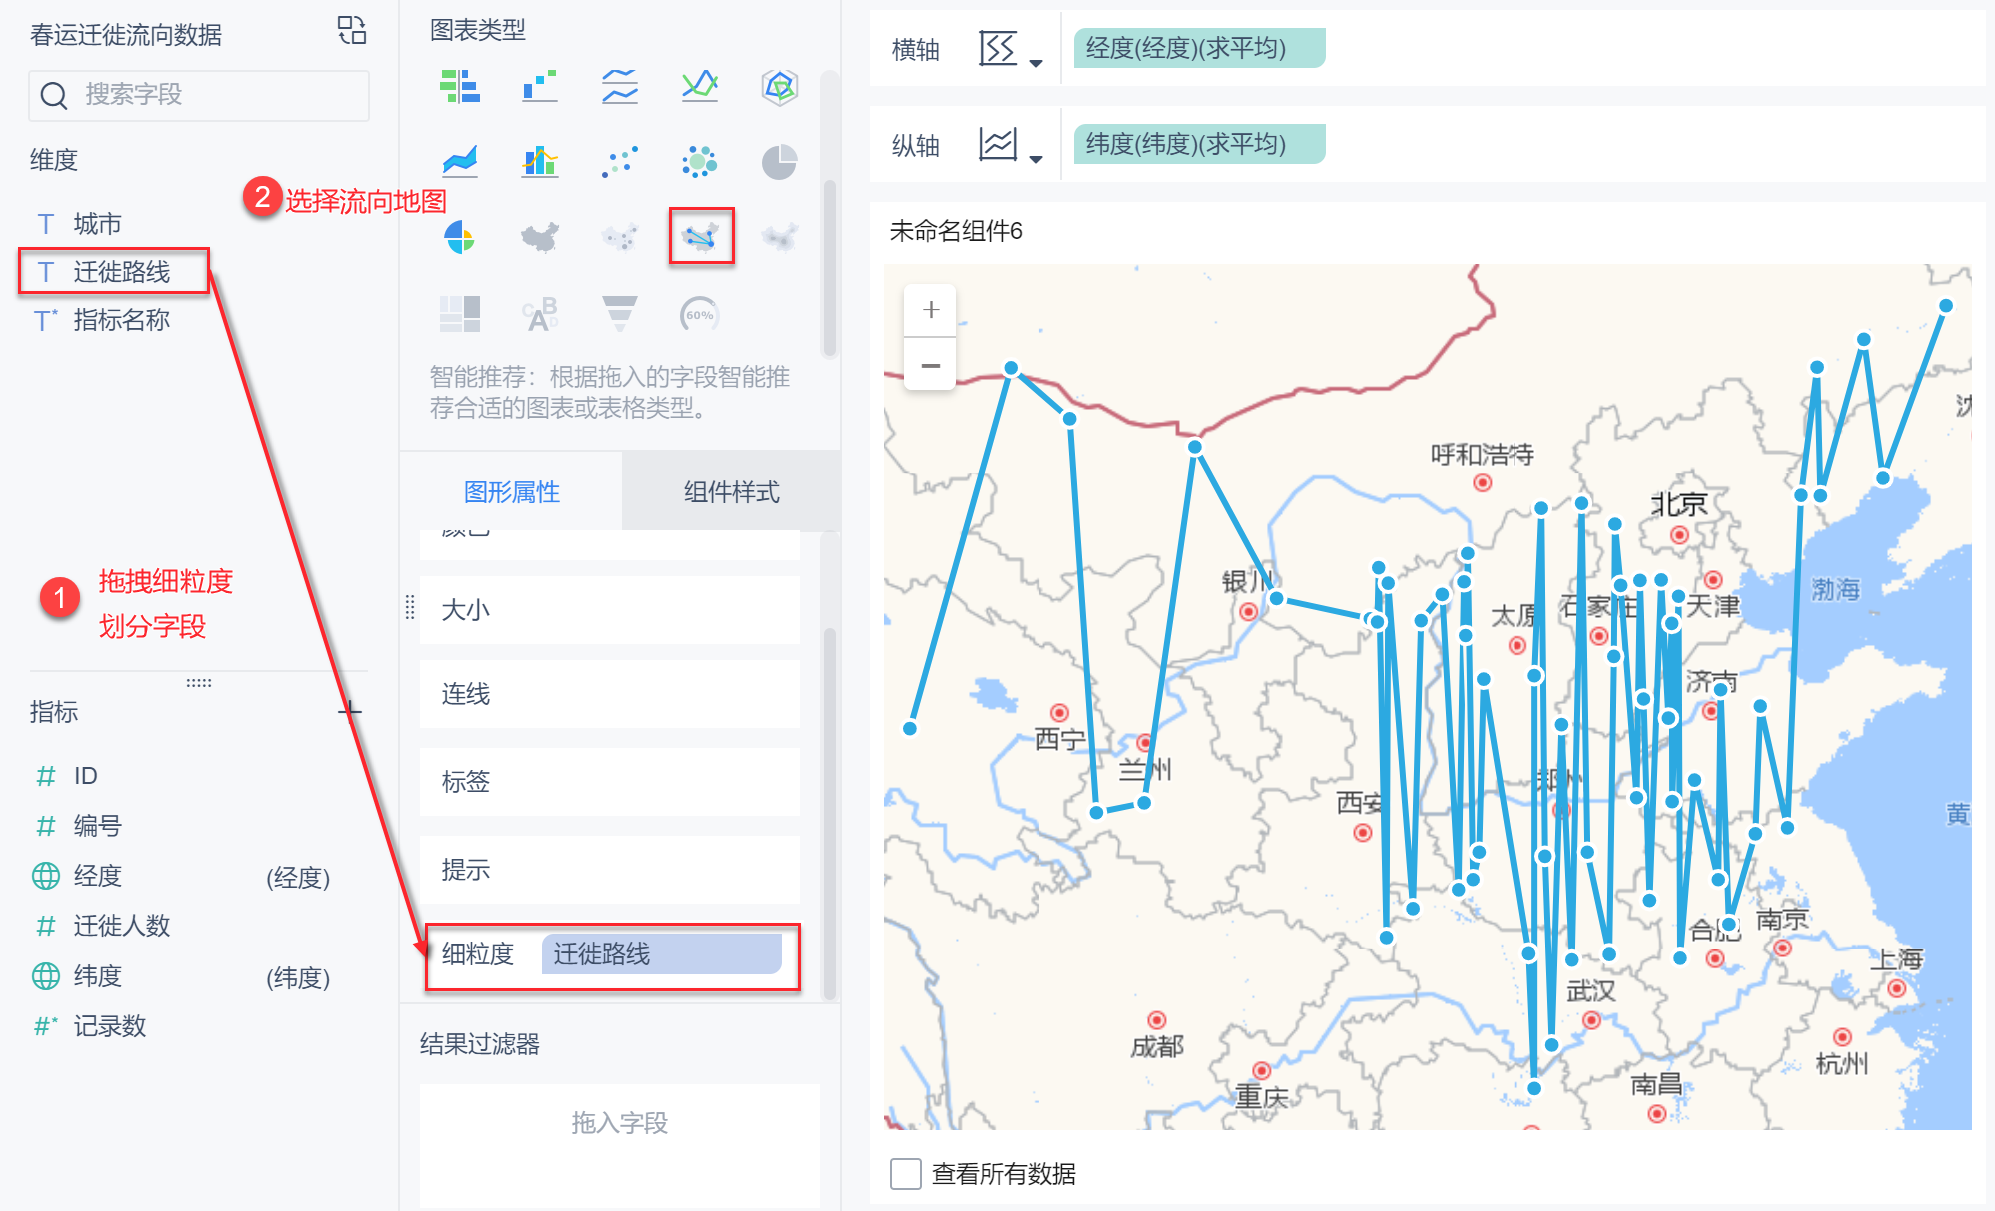Switch to the 图形属性 tab
1995x1211 pixels.
tap(511, 491)
